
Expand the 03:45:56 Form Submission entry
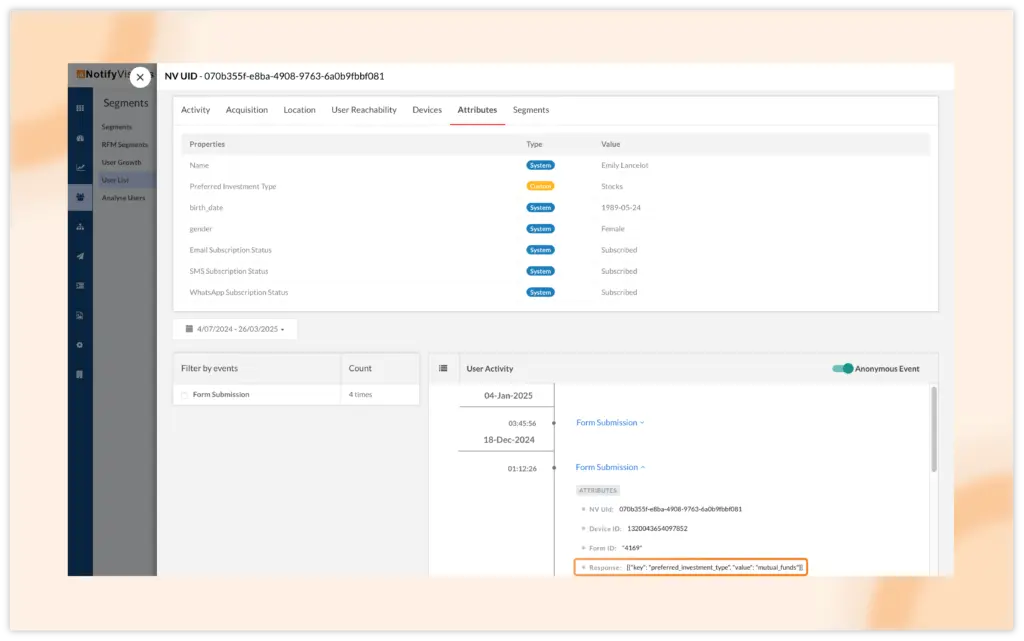pos(610,423)
